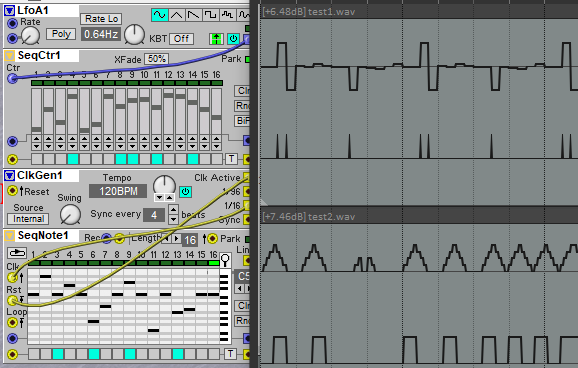Adjust the SeqCtr1 step 16 slider handle
Image resolution: width=578 pixels, height=368 pixels.
point(216,117)
